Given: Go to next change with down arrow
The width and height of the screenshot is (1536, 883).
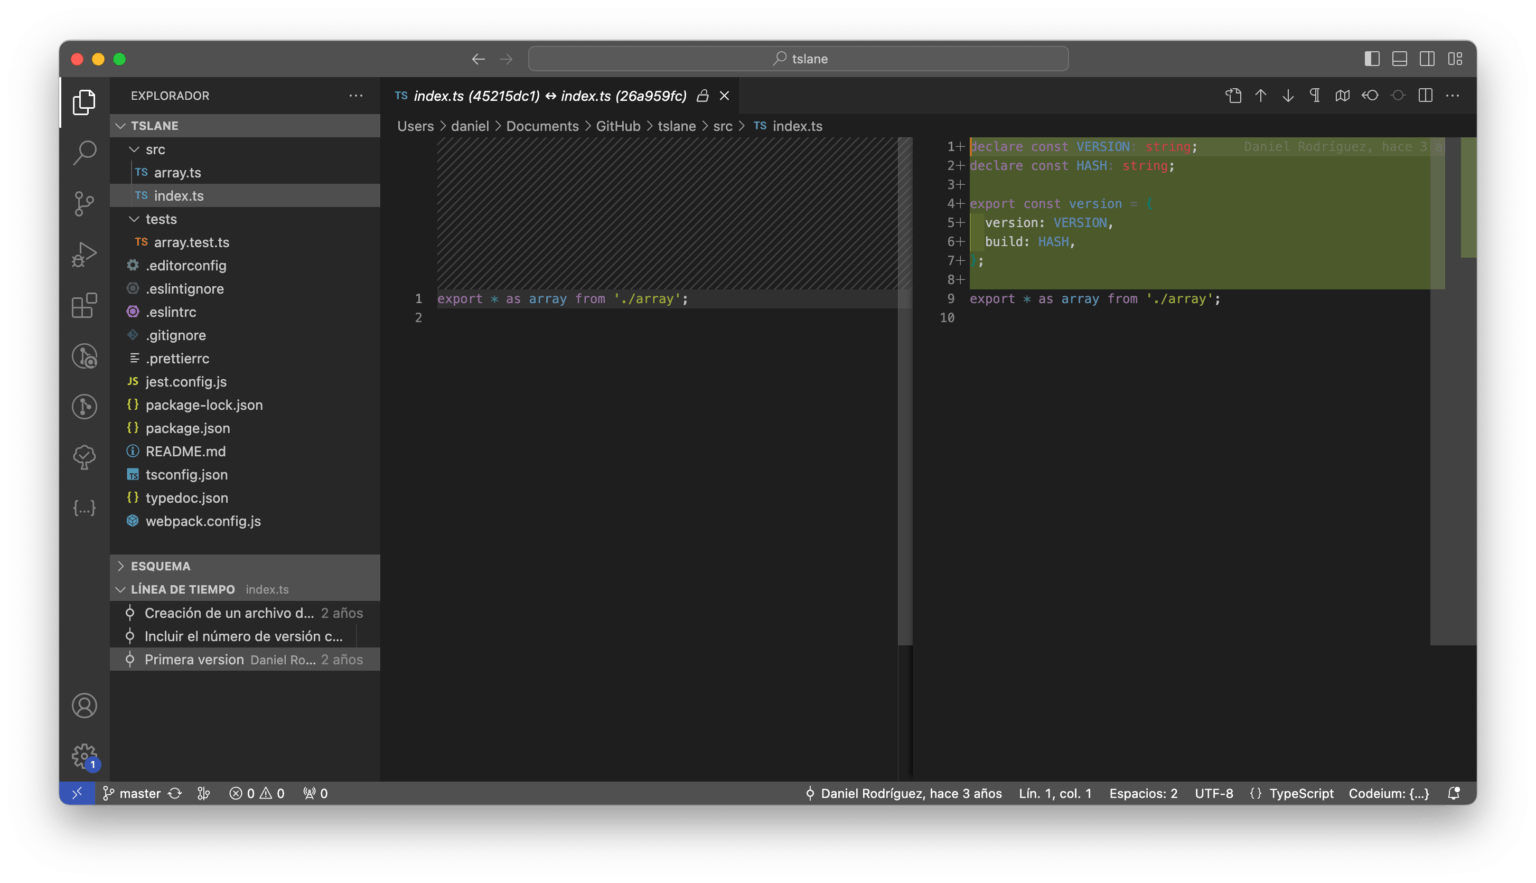Looking at the screenshot, I should pyautogui.click(x=1288, y=95).
